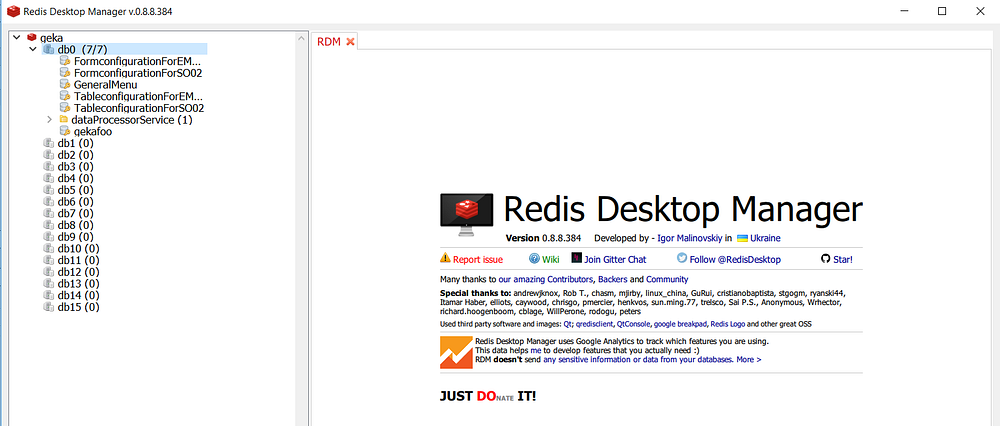Click the GitHub Star icon
1000x426 pixels.
pos(825,259)
